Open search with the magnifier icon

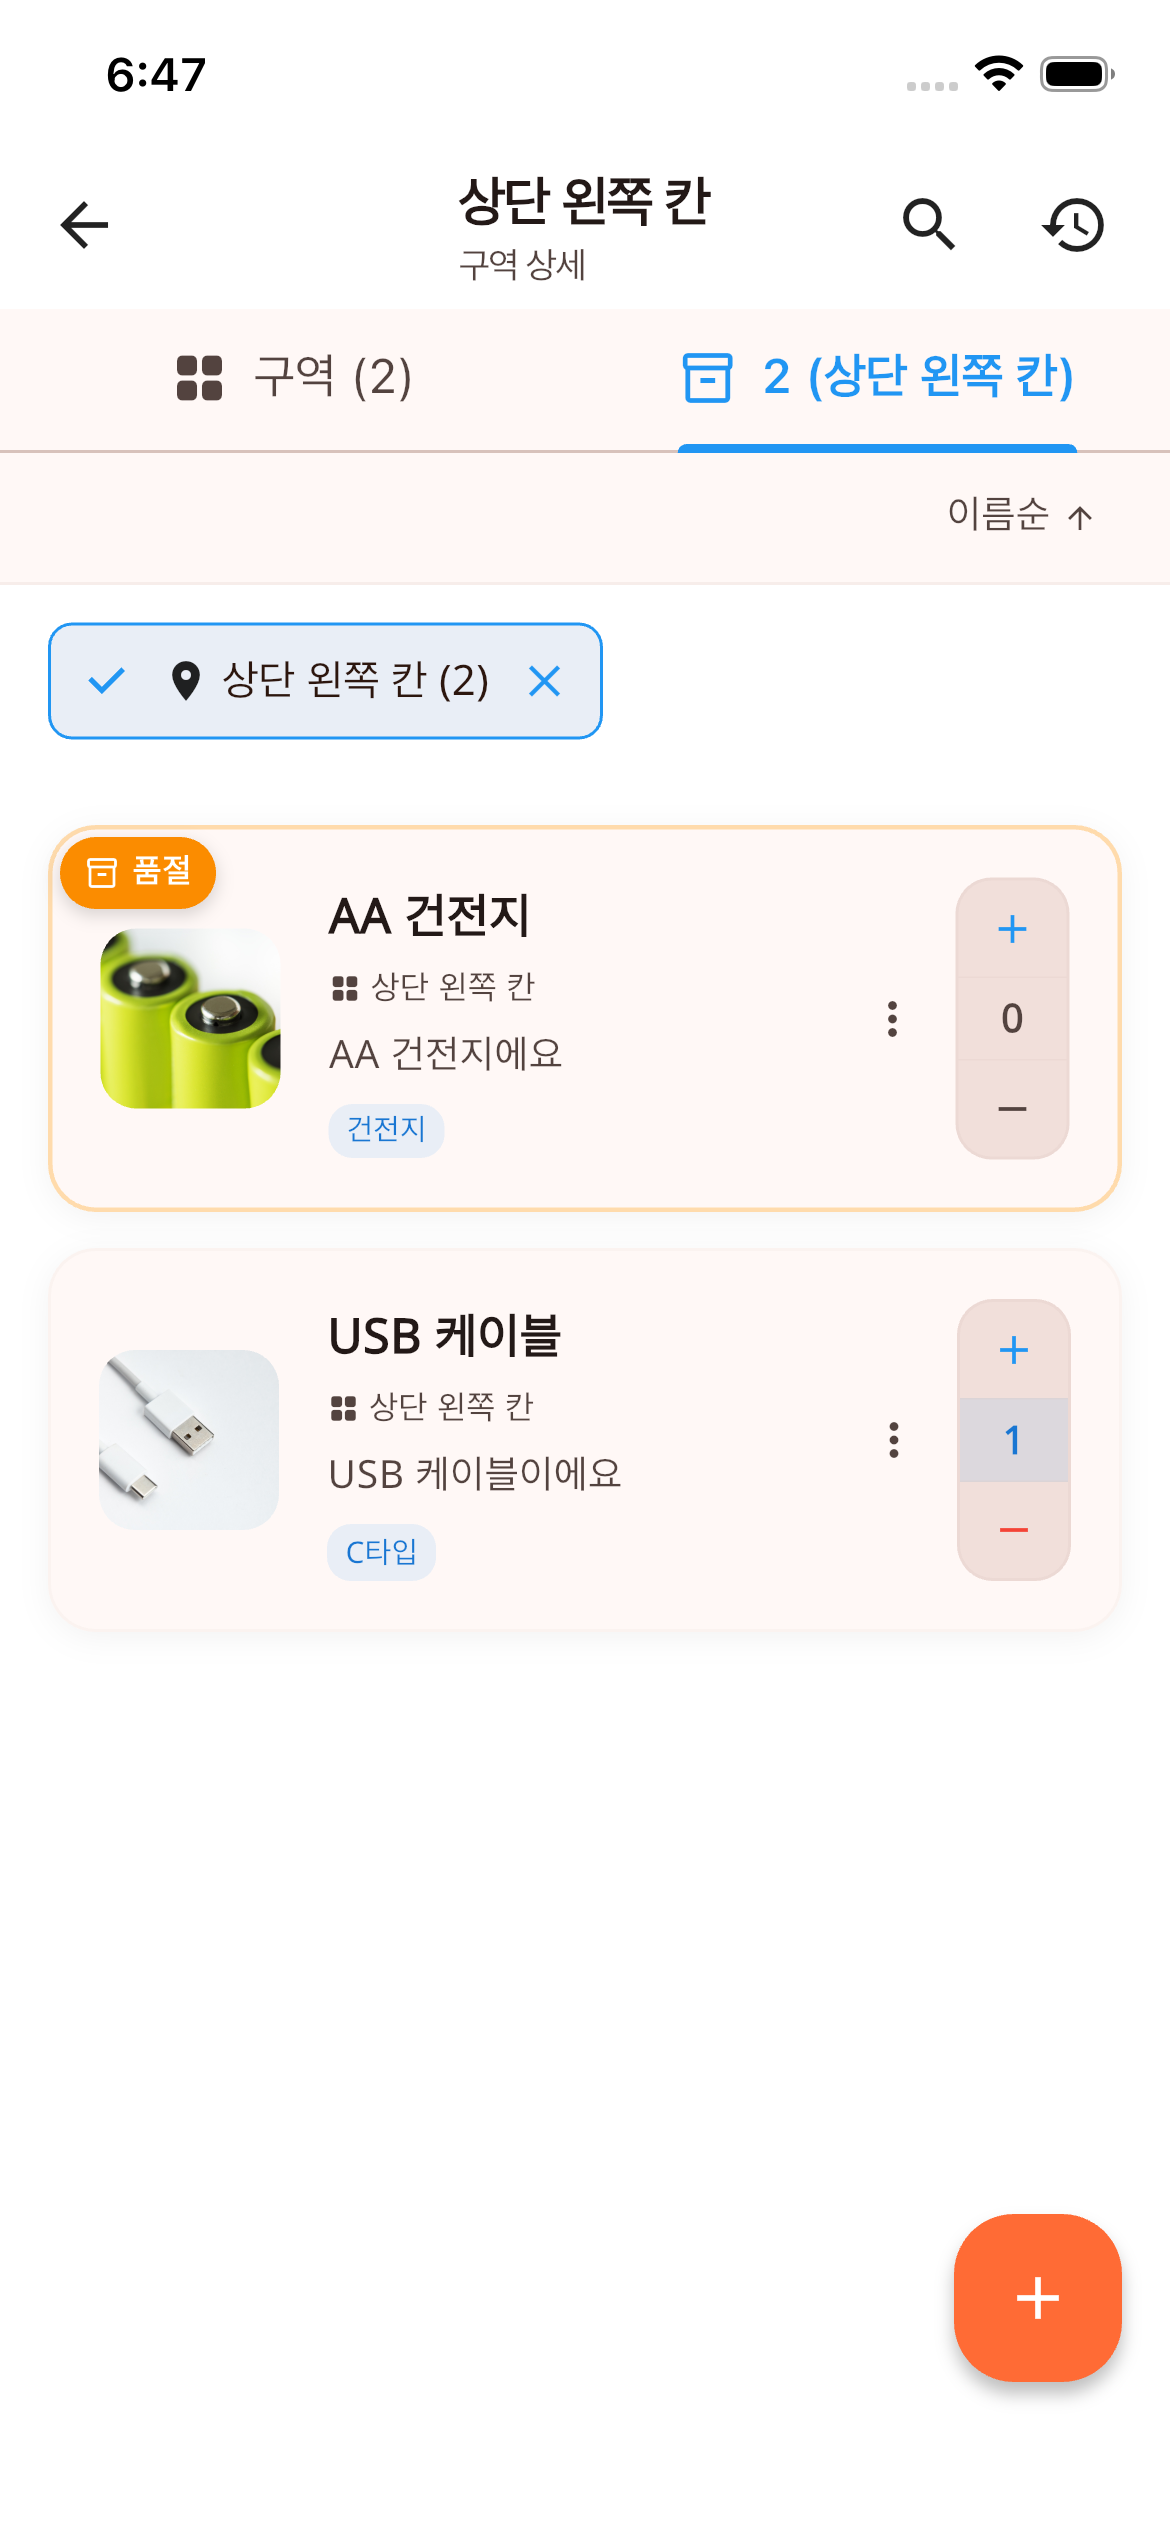point(928,224)
